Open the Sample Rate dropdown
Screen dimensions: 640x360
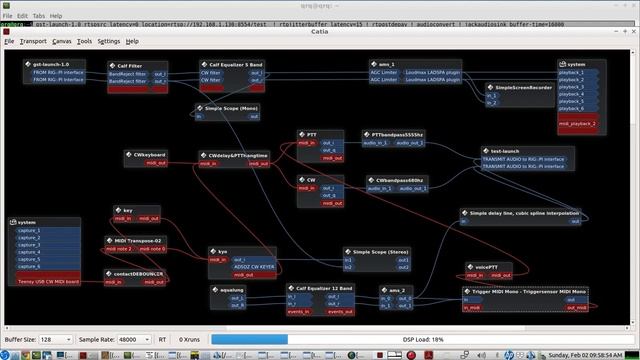click(134, 340)
